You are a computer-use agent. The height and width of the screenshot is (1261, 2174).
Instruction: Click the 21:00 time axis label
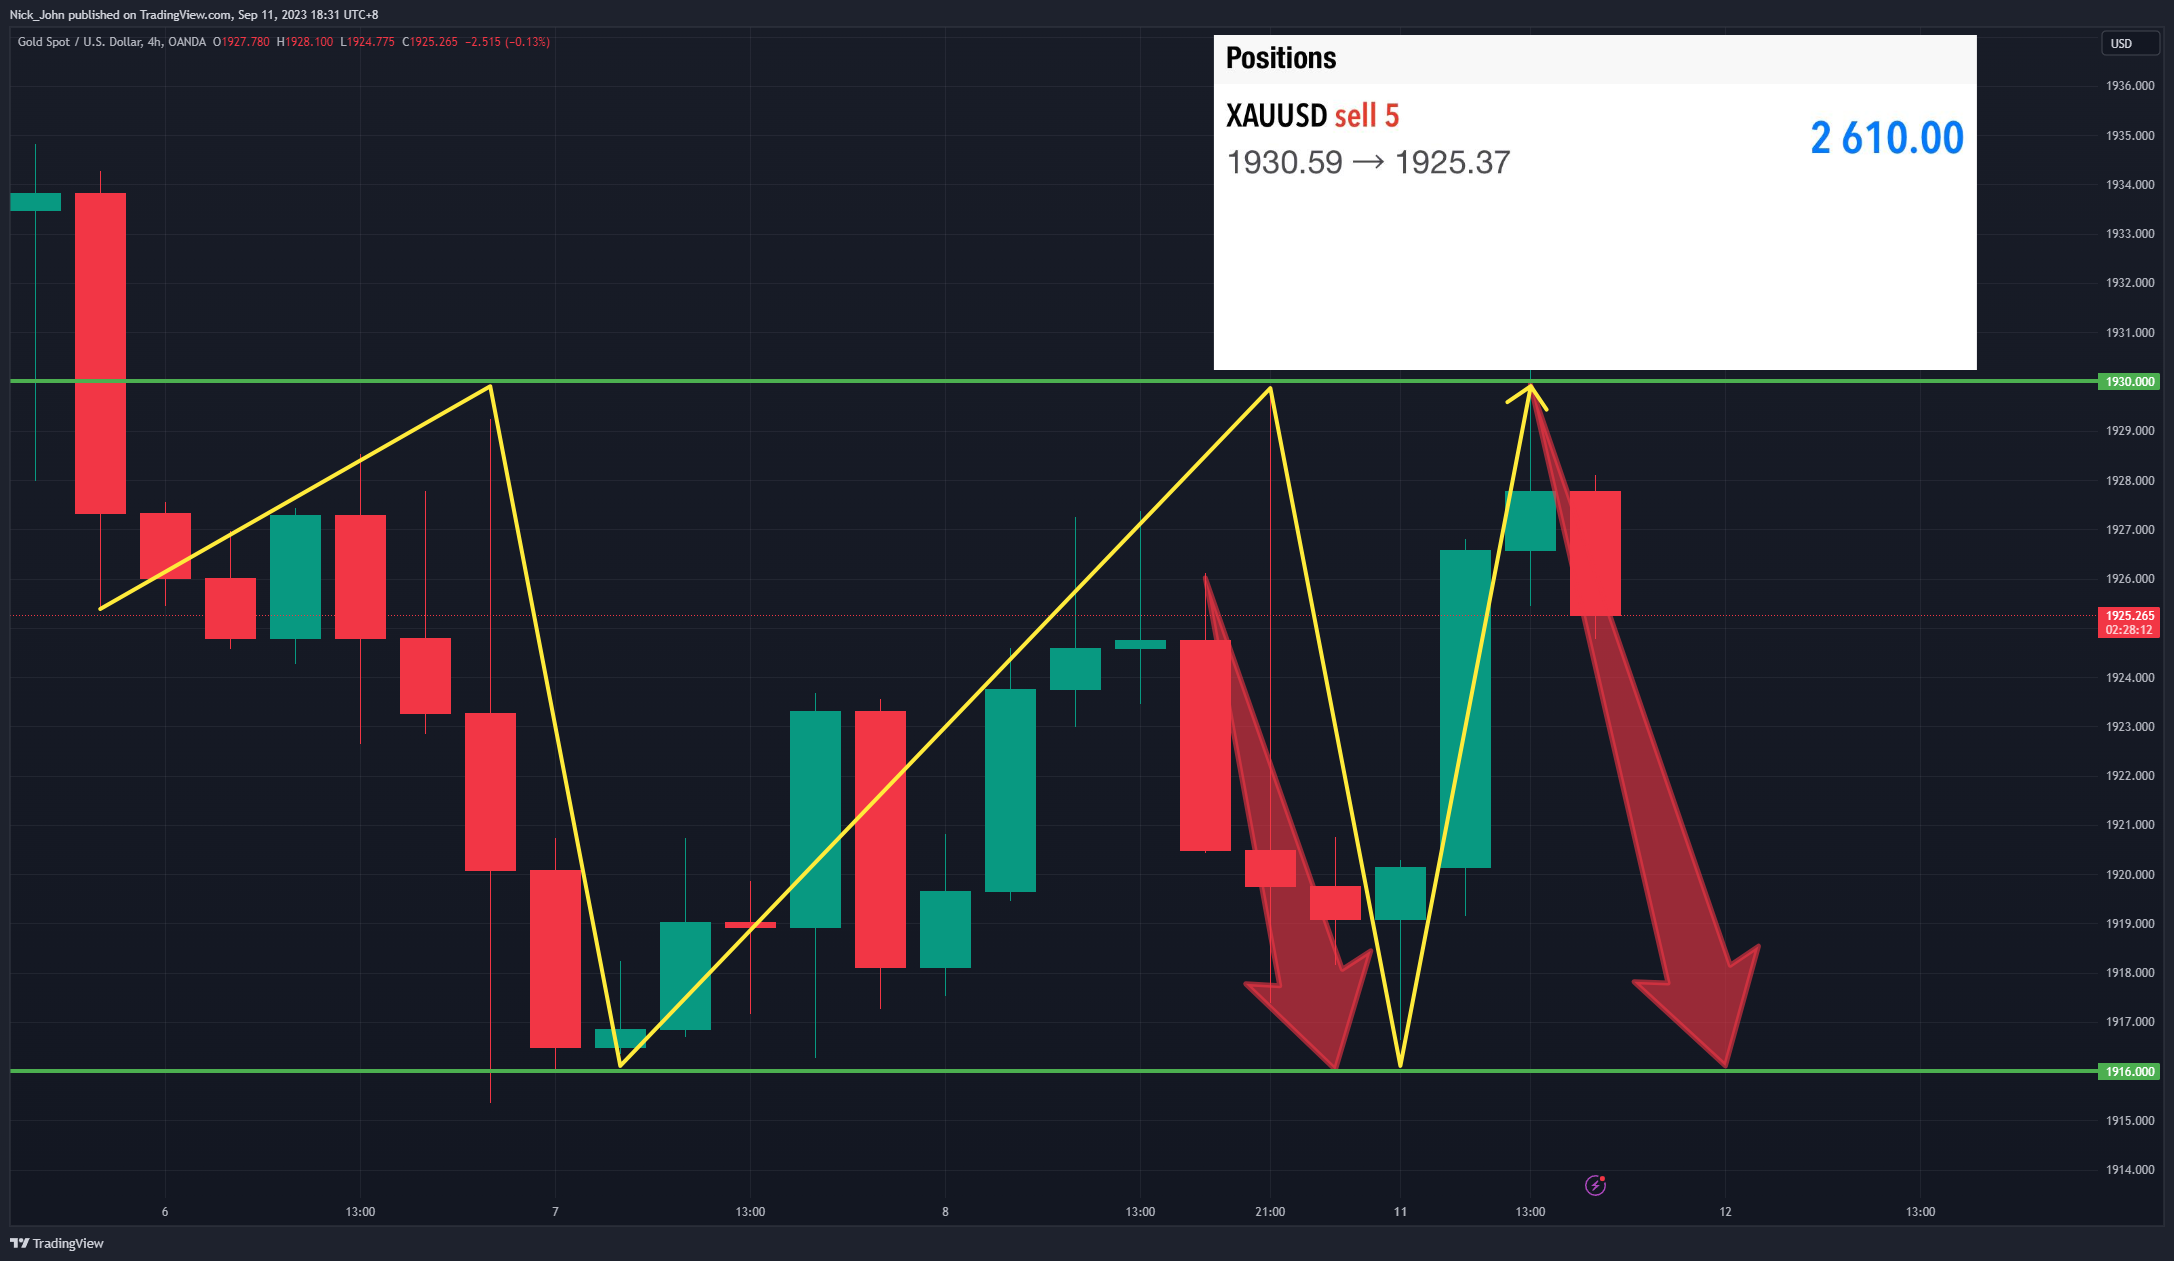tap(1270, 1212)
